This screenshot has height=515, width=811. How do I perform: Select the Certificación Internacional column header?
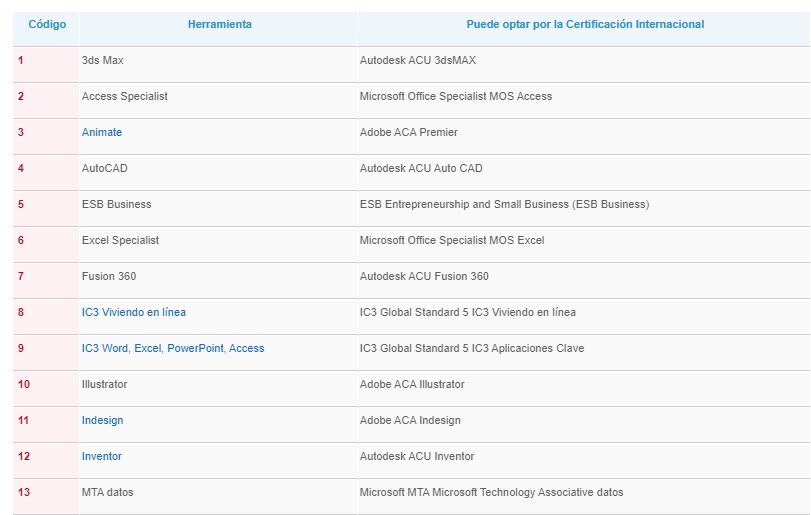coord(585,24)
